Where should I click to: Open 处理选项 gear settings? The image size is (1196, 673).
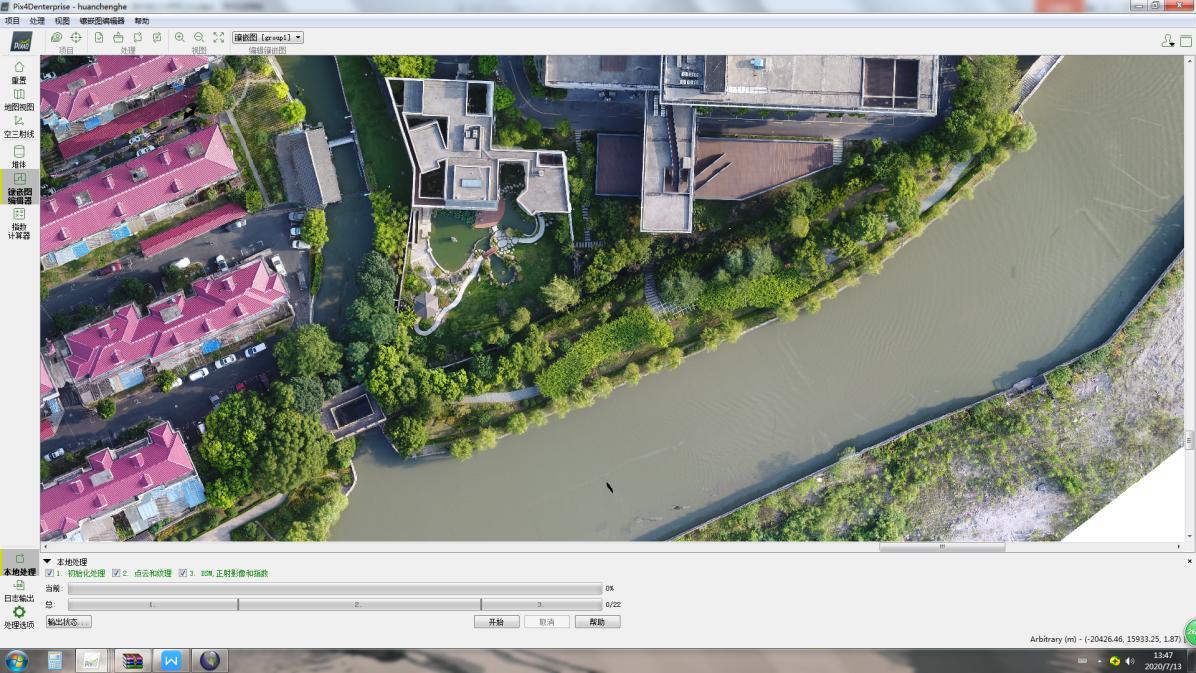[19, 618]
